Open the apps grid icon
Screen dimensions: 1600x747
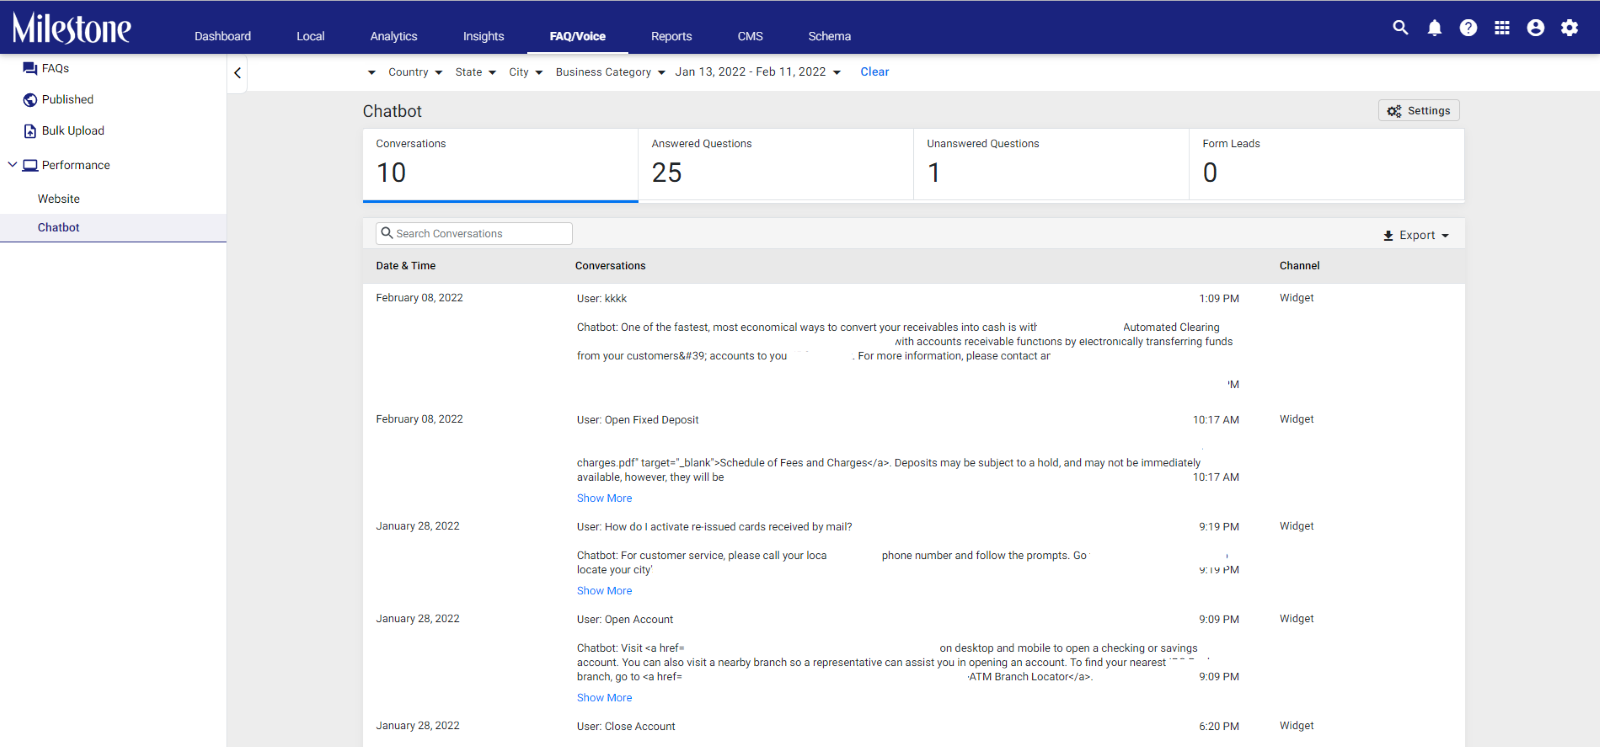pos(1502,28)
